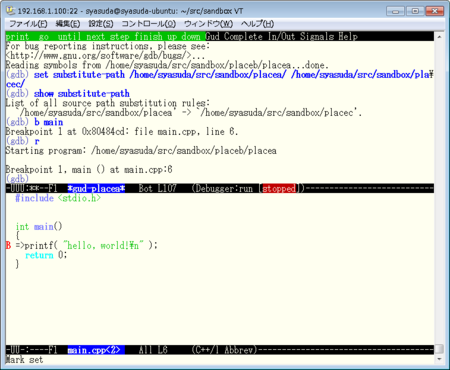
Task: Click the 'Starting program:' output line
Action: [141, 151]
